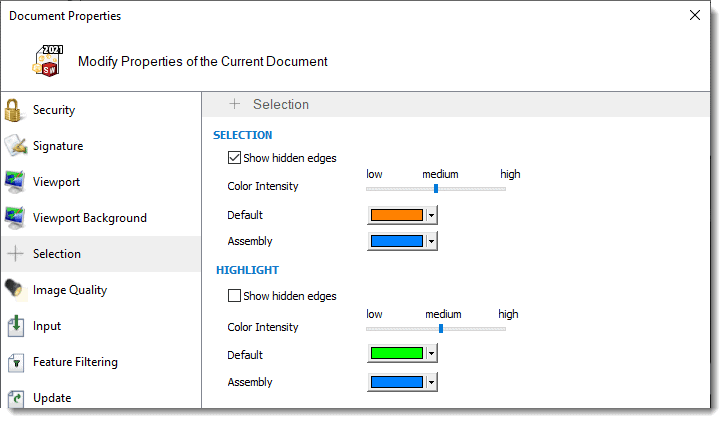This screenshot has width=726, height=423.
Task: Click the Feature Filtering icon
Action: (x=15, y=362)
